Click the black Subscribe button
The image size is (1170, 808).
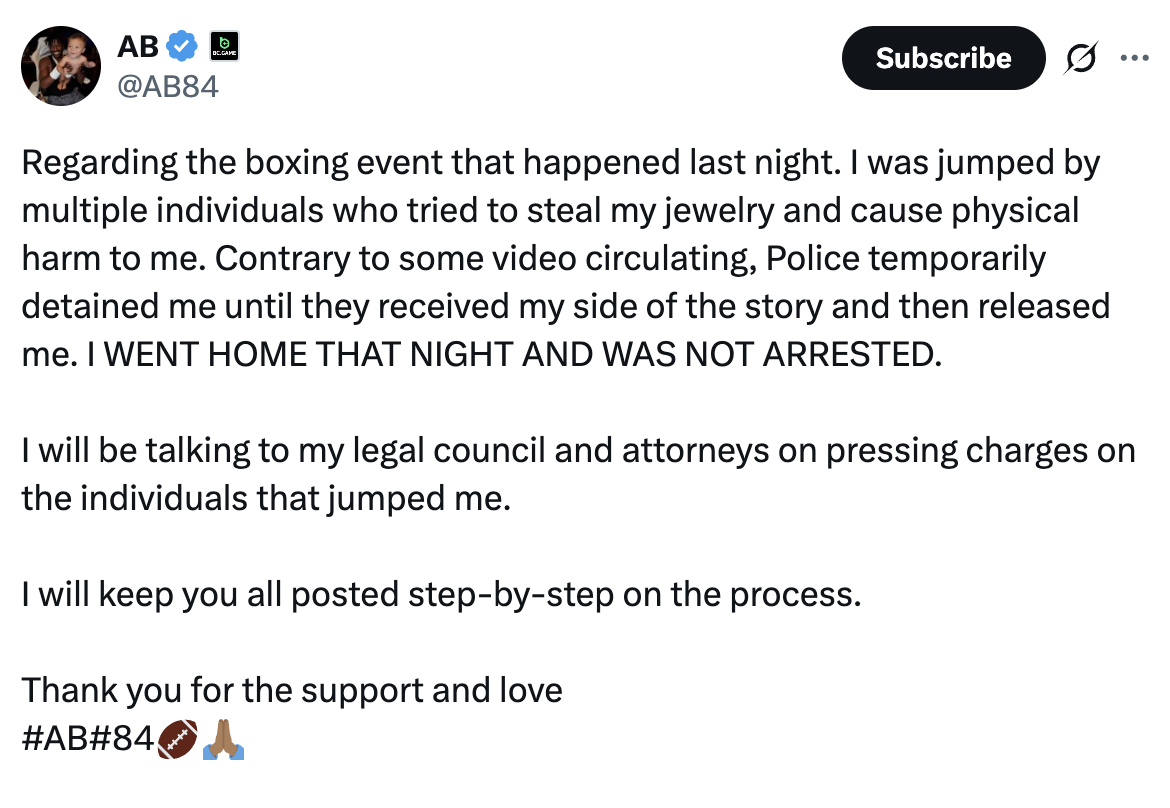pyautogui.click(x=943, y=58)
